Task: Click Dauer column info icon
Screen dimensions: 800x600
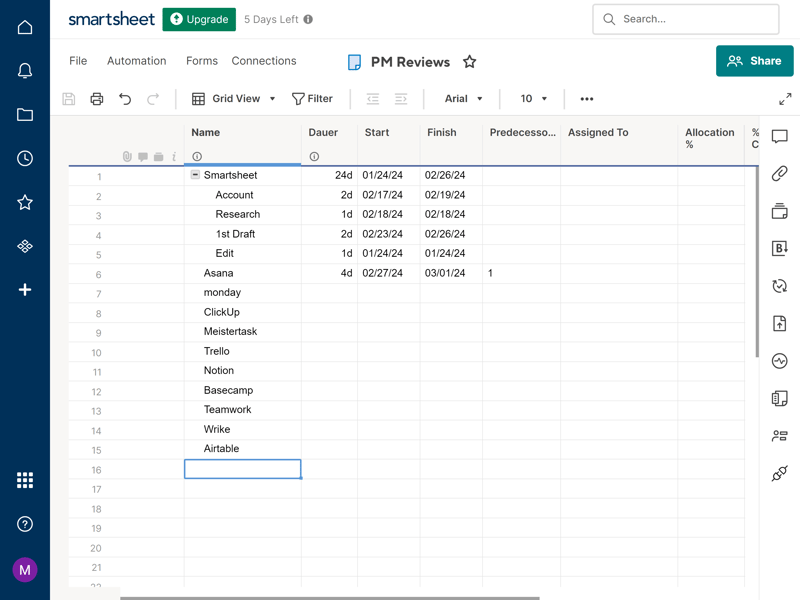Action: pos(314,157)
